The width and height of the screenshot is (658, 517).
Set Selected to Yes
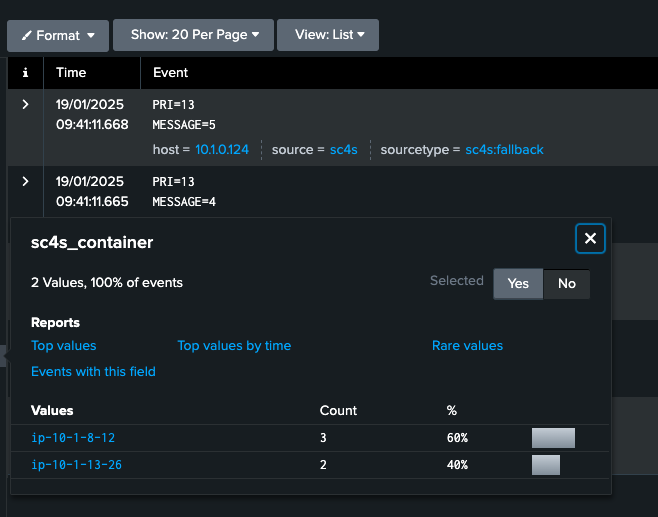518,284
